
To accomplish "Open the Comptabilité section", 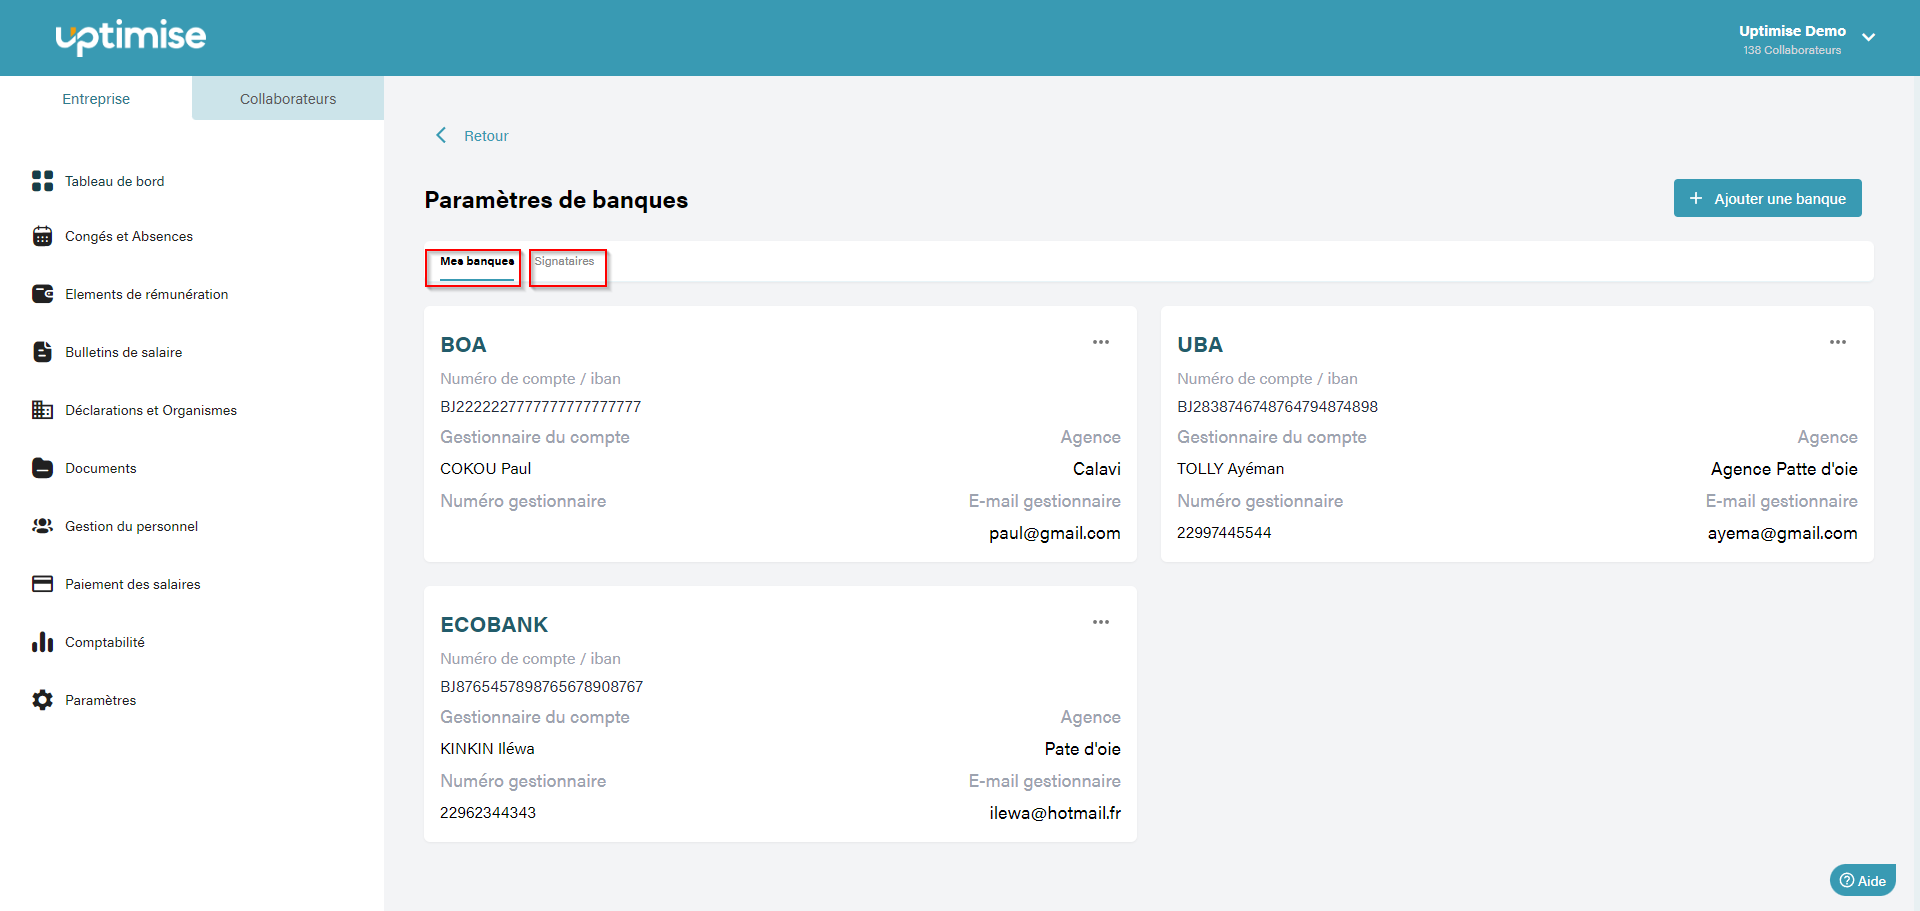I will 105,642.
